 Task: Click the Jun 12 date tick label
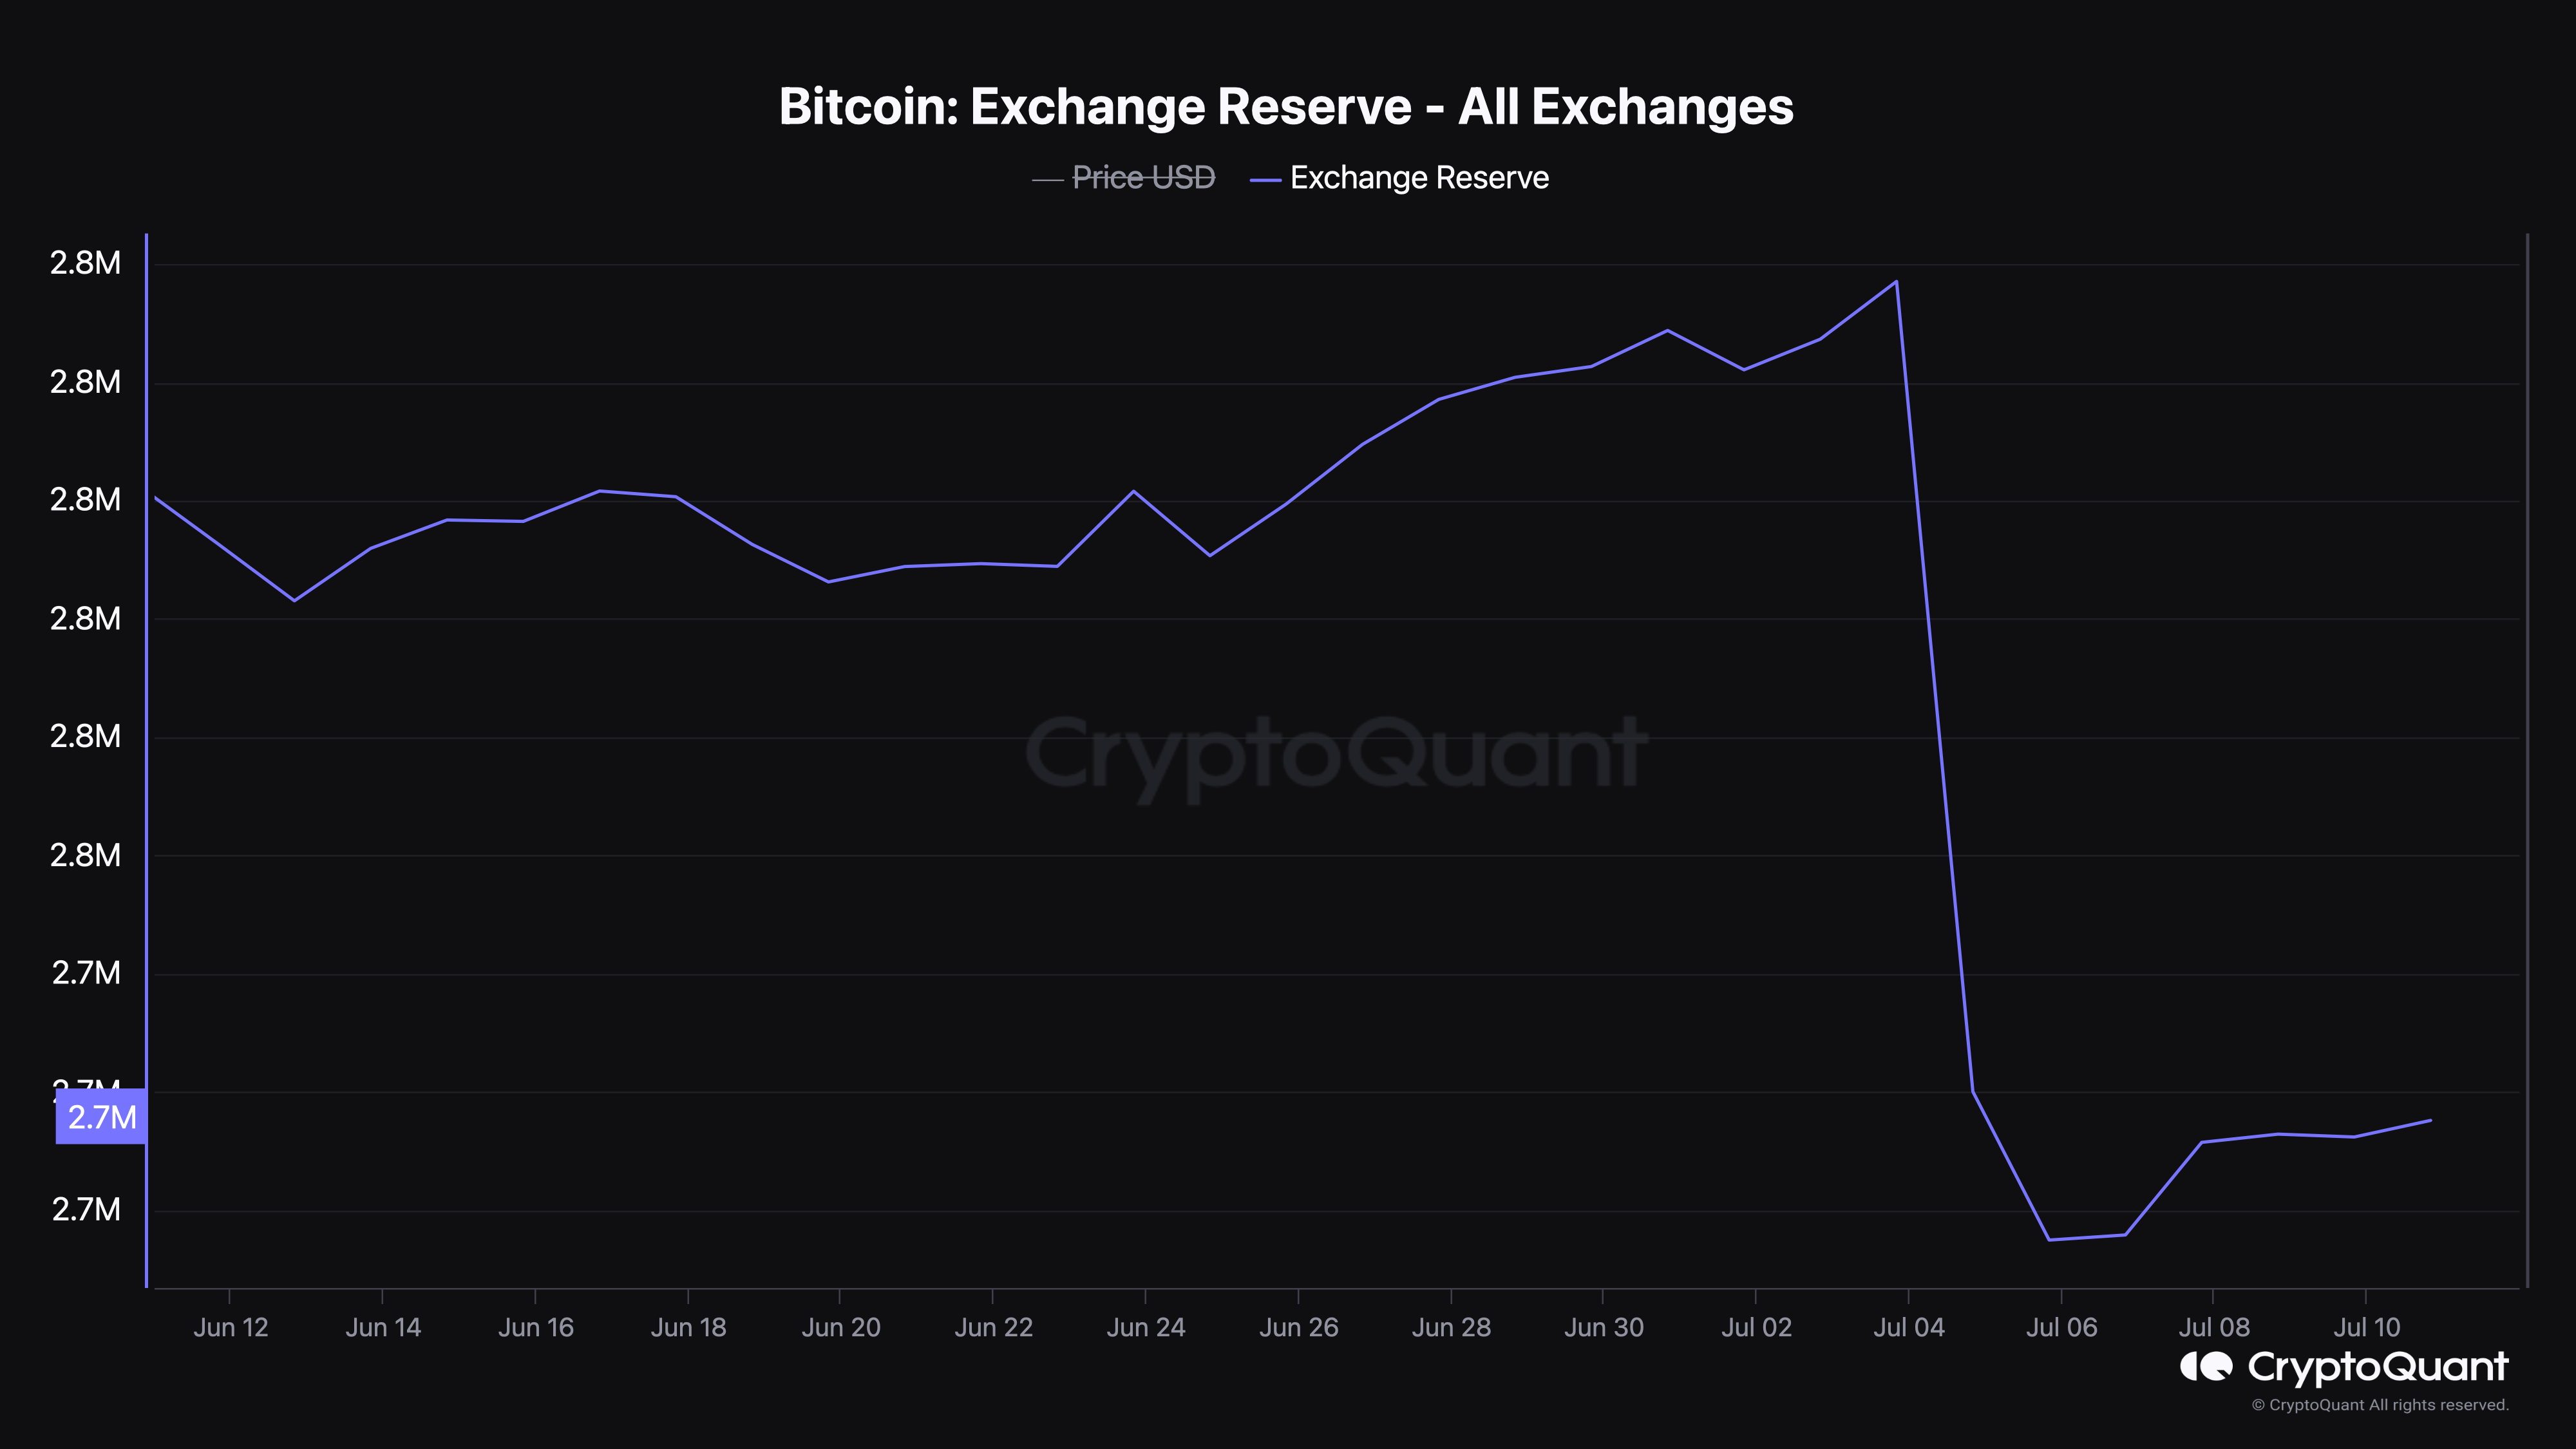(230, 1327)
